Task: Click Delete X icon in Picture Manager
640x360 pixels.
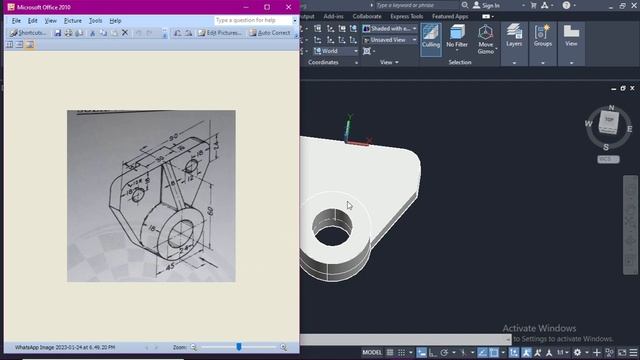Action: (x=125, y=33)
